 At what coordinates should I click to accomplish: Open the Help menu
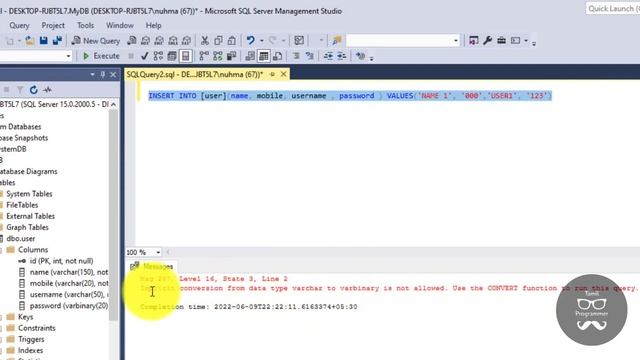coord(153,25)
